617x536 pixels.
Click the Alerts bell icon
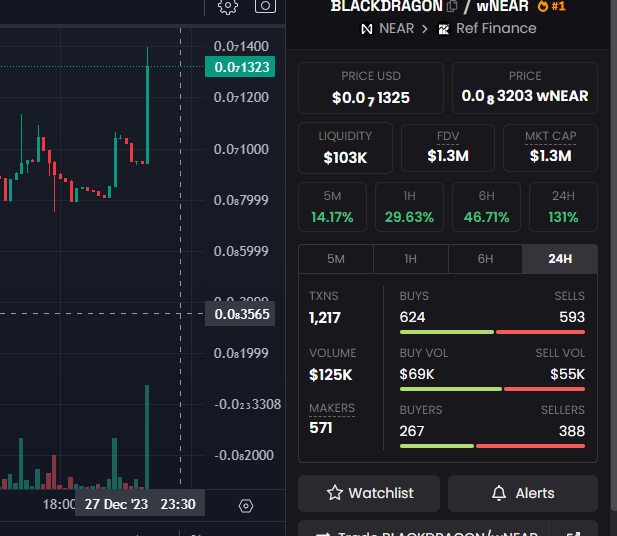point(499,493)
